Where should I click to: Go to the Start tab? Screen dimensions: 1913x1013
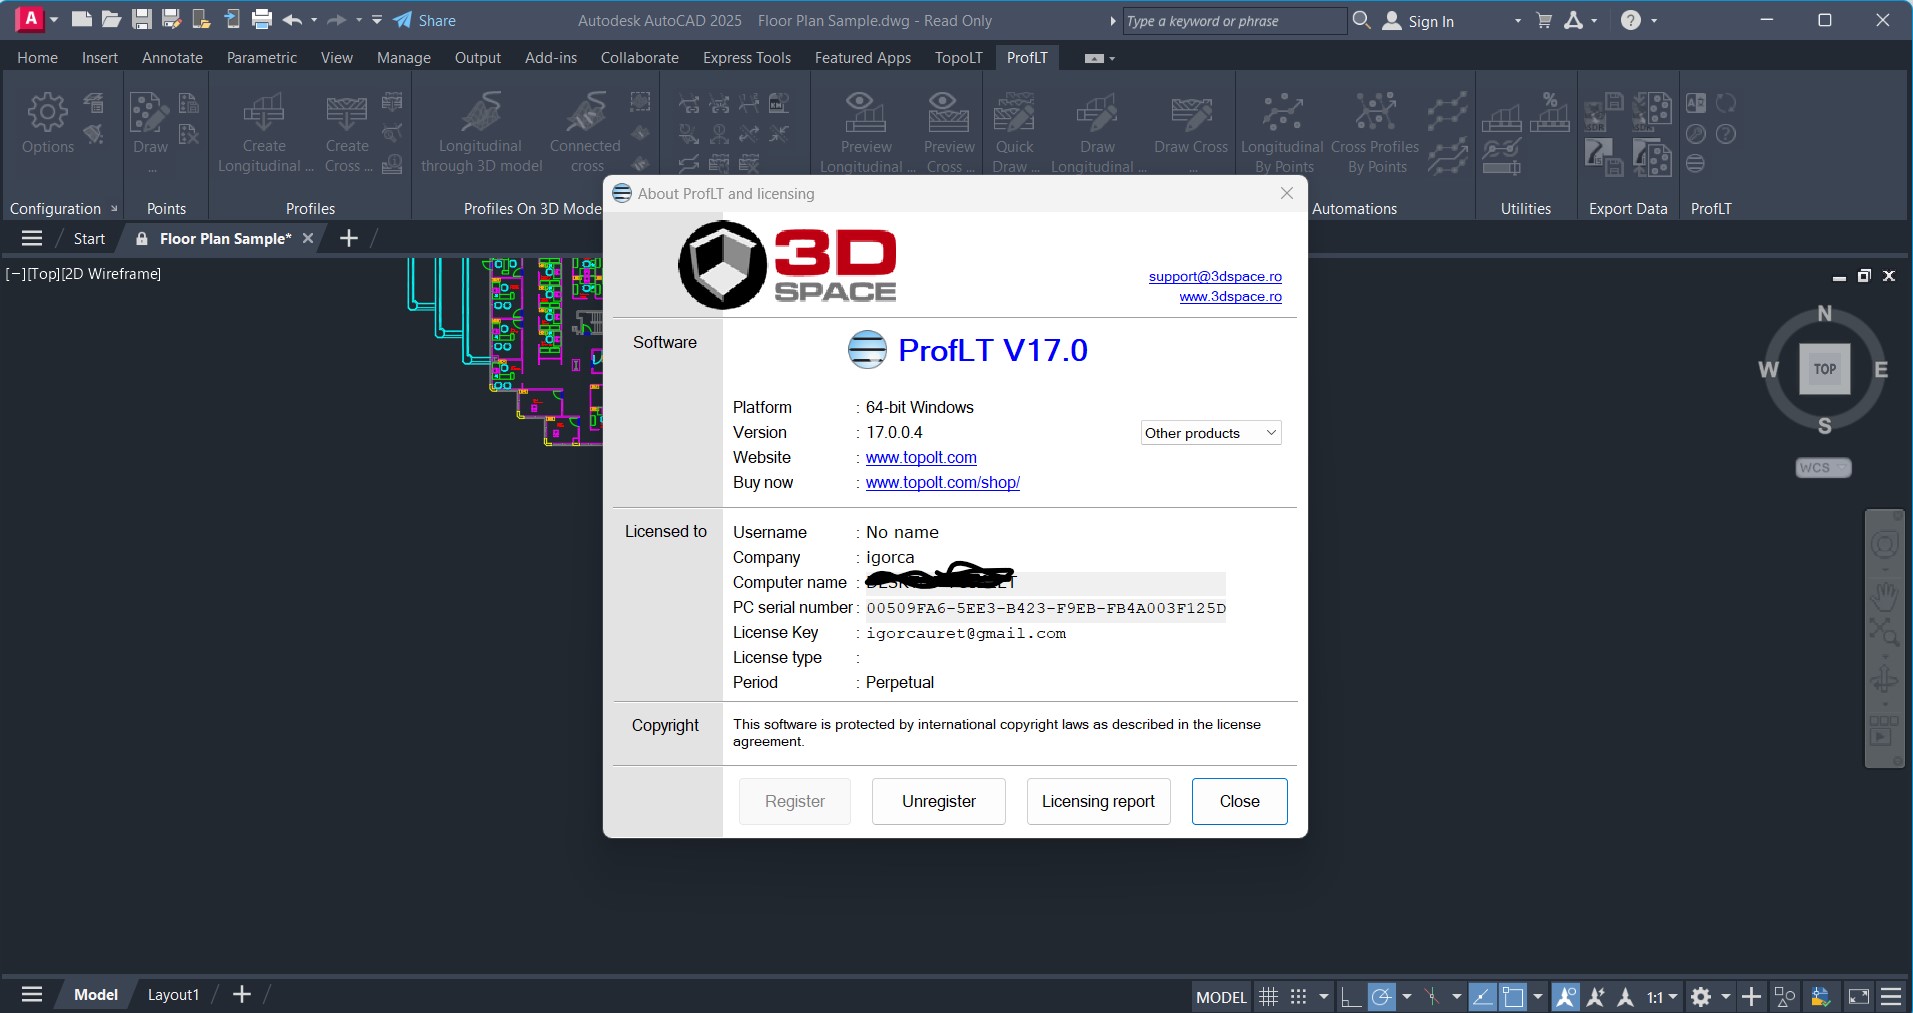point(89,238)
